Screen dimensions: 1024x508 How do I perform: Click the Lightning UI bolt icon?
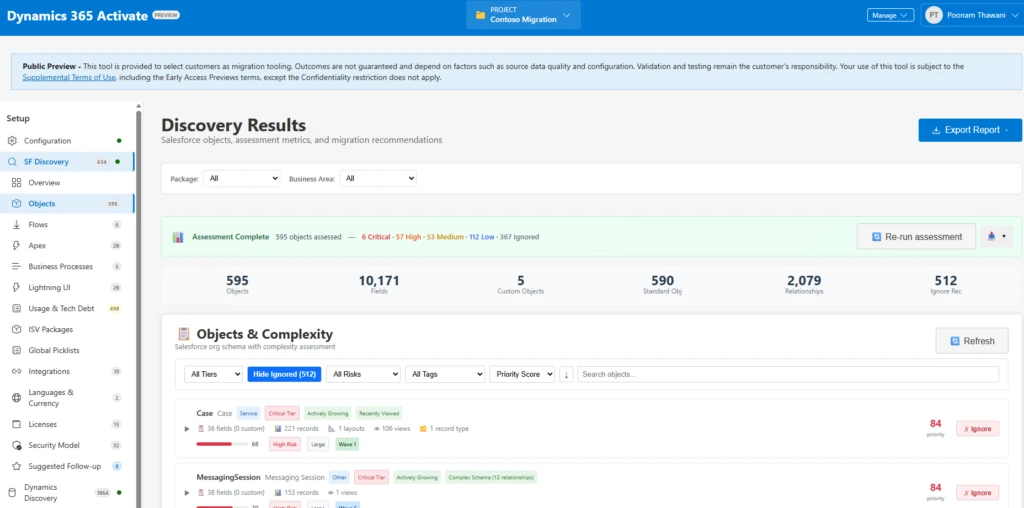pyautogui.click(x=16, y=287)
